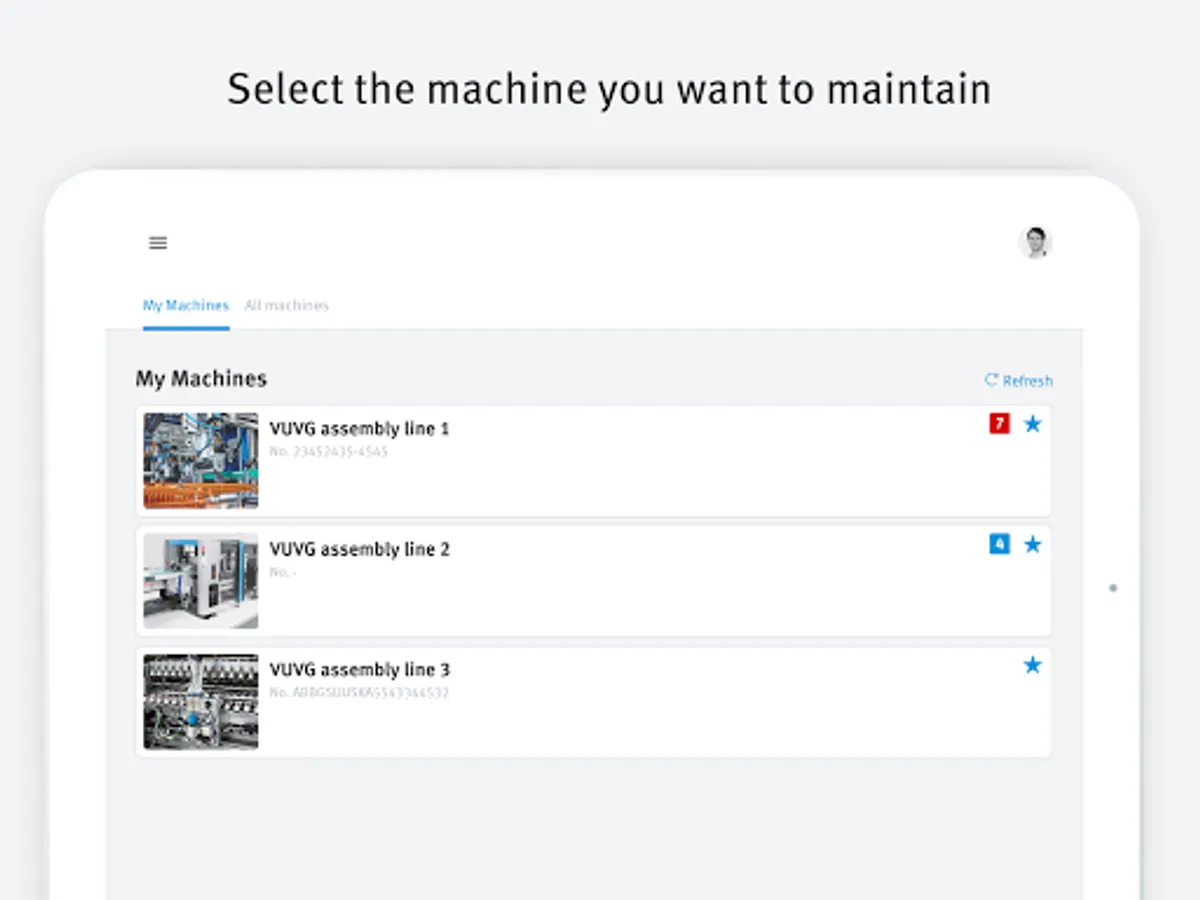
Task: Unfavorite VUVG assembly line 1 star
Action: [x=1033, y=424]
